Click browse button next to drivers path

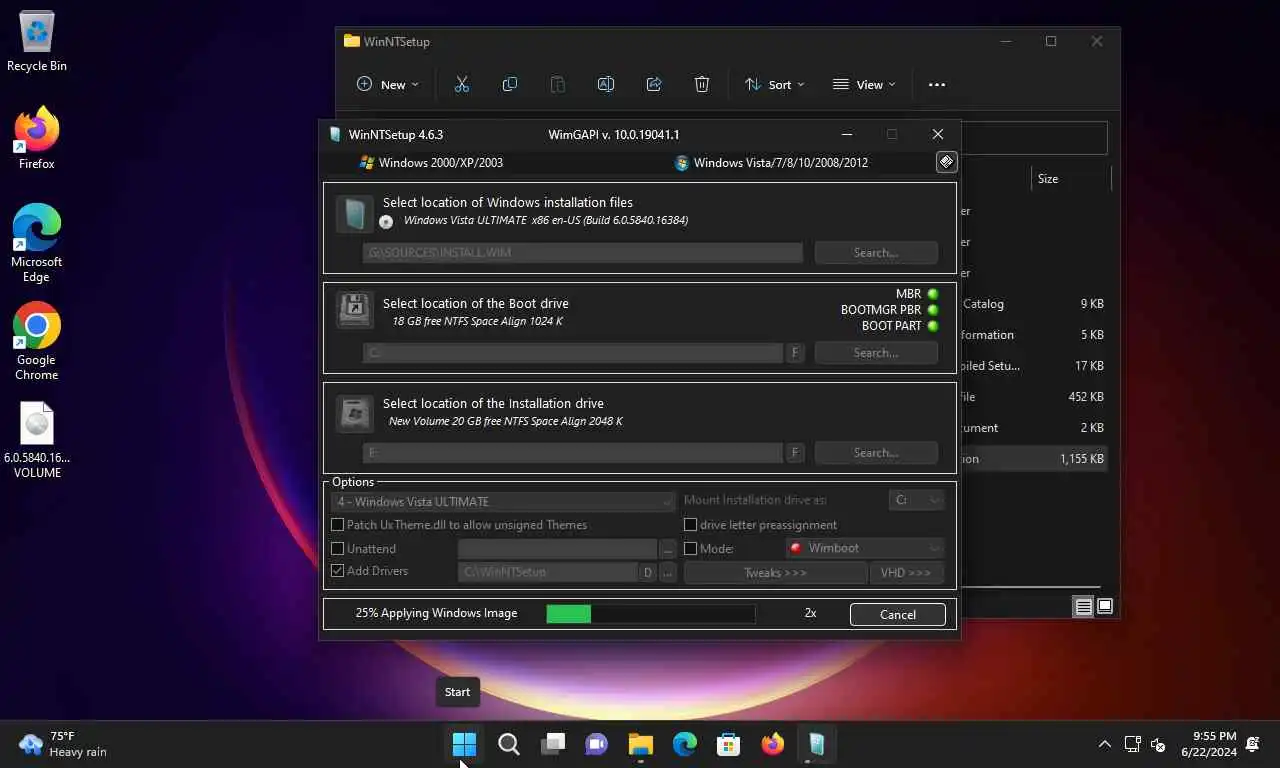pyautogui.click(x=668, y=573)
